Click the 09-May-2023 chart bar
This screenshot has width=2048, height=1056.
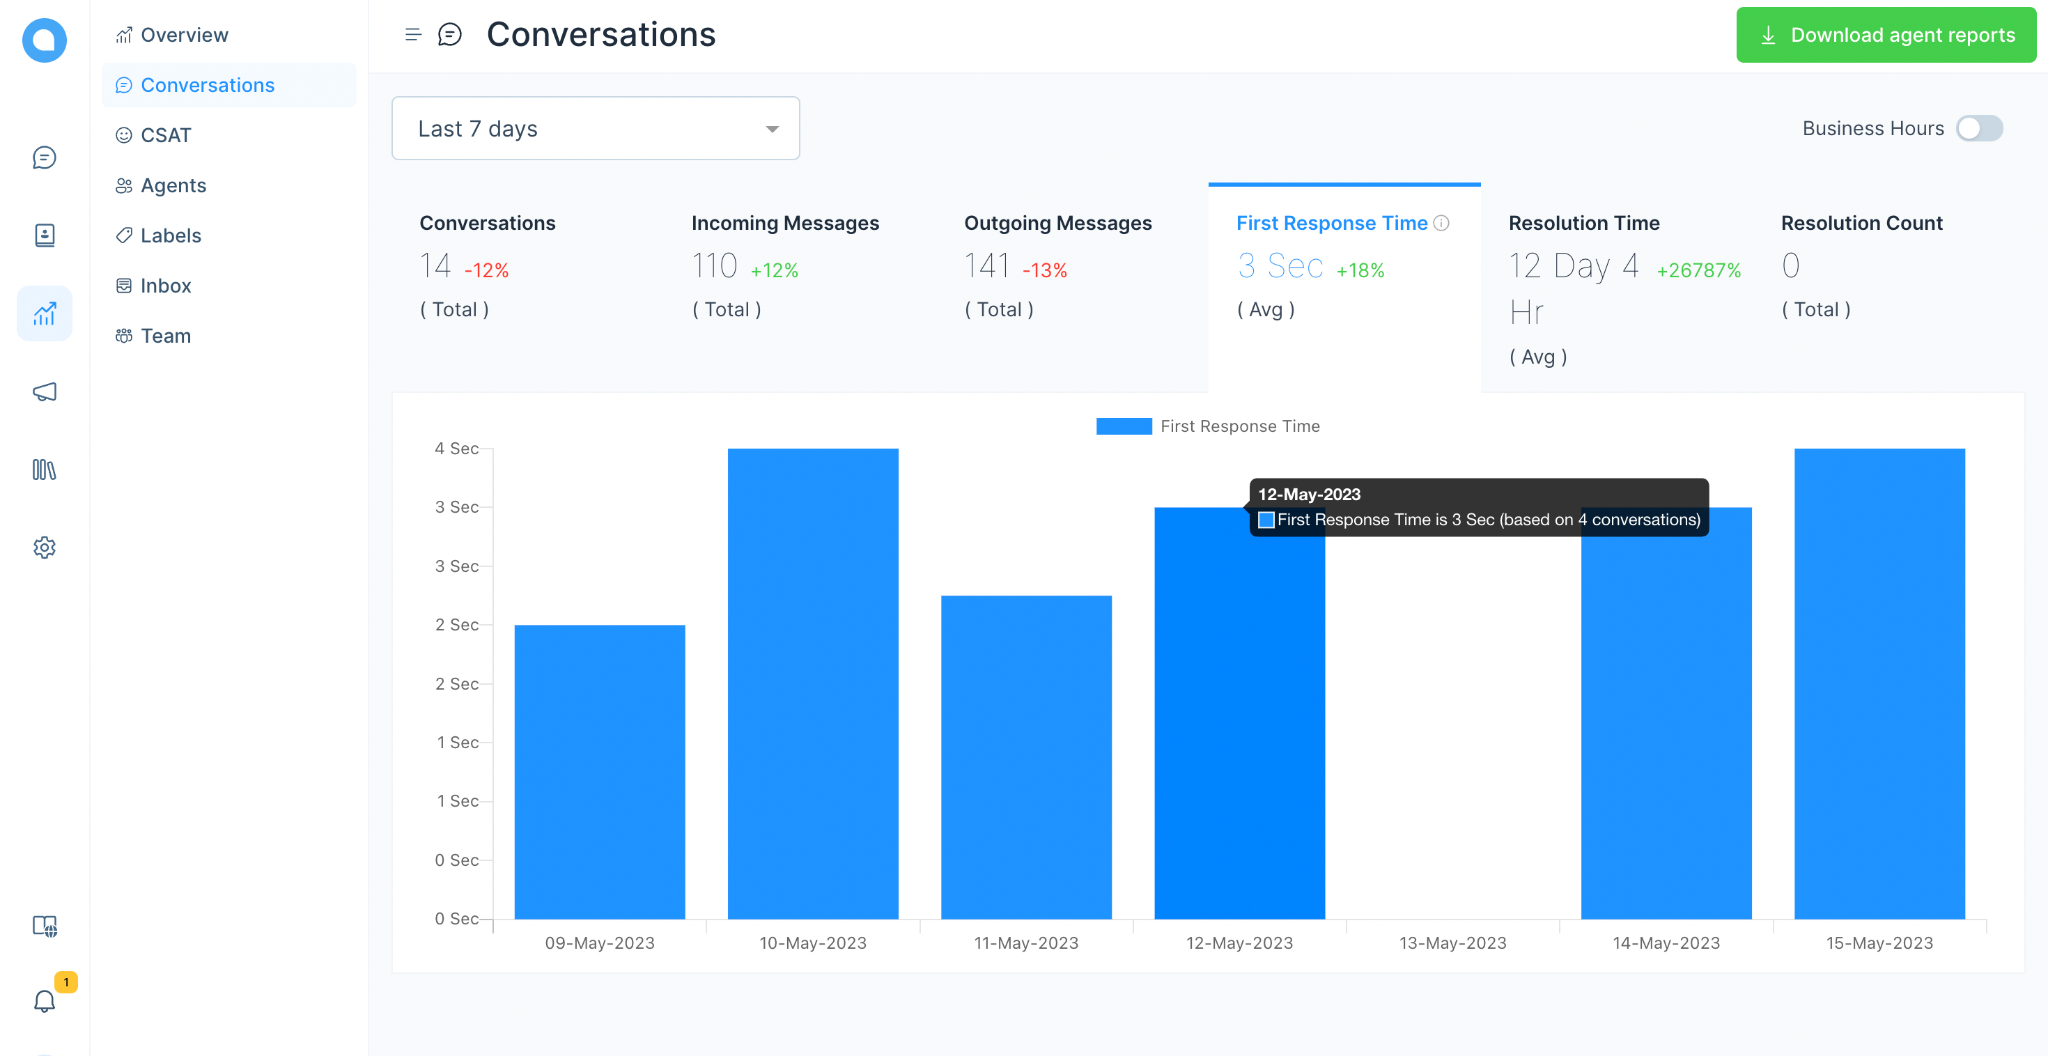tap(600, 772)
